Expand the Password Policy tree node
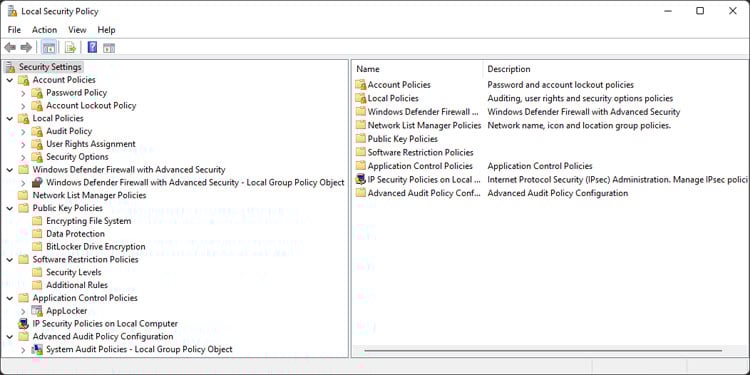This screenshot has width=750, height=375. [x=23, y=93]
